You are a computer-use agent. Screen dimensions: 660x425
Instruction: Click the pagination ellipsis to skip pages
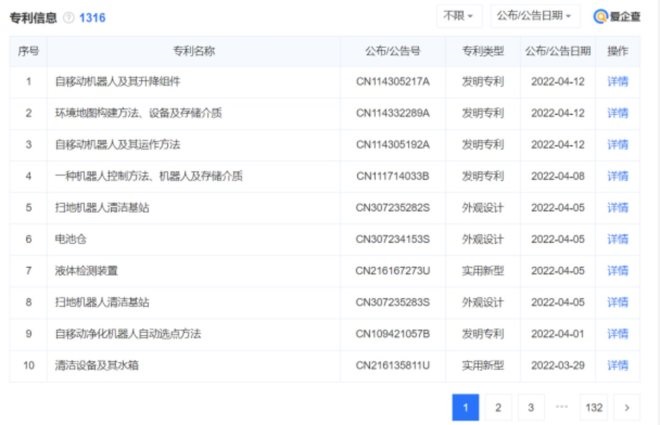pyautogui.click(x=562, y=407)
